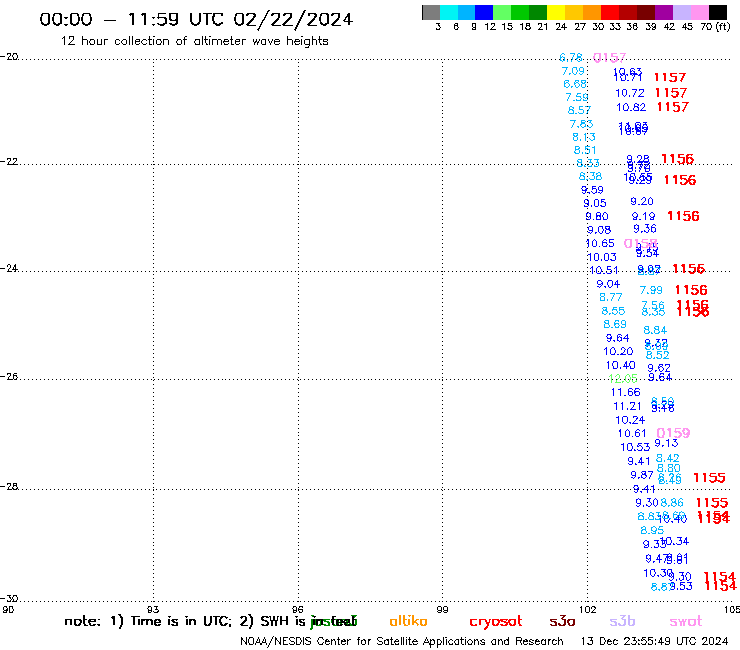The height and width of the screenshot is (650, 740).
Task: Click the black swatch at the legend's end
Action: pos(717,12)
